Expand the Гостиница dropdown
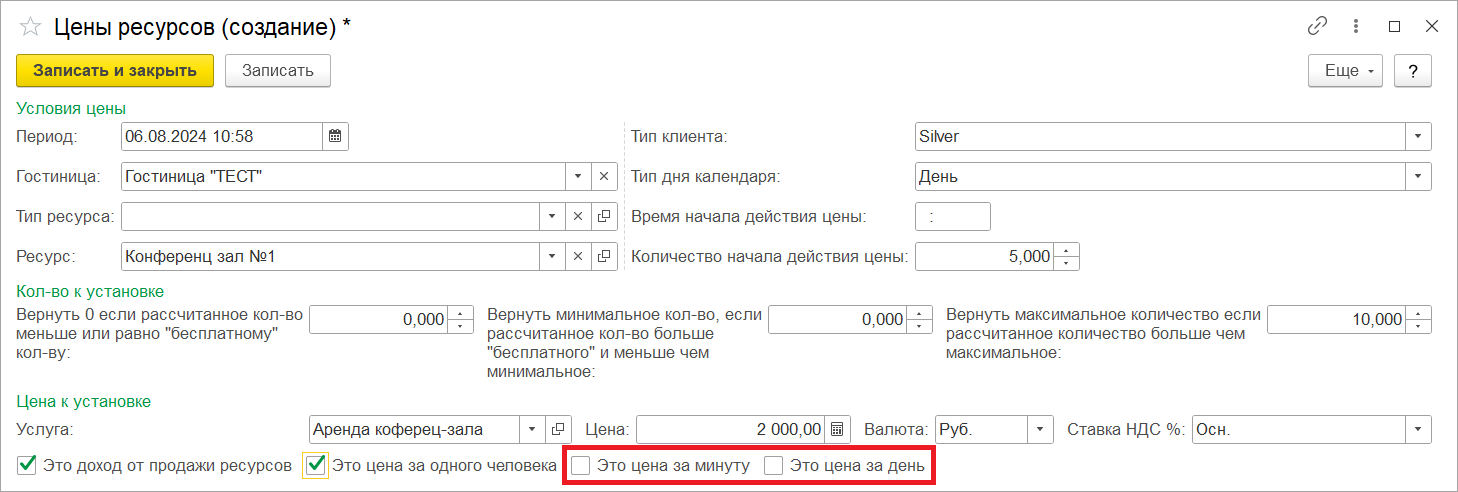Viewport: 1458px width, 492px height. pyautogui.click(x=578, y=176)
